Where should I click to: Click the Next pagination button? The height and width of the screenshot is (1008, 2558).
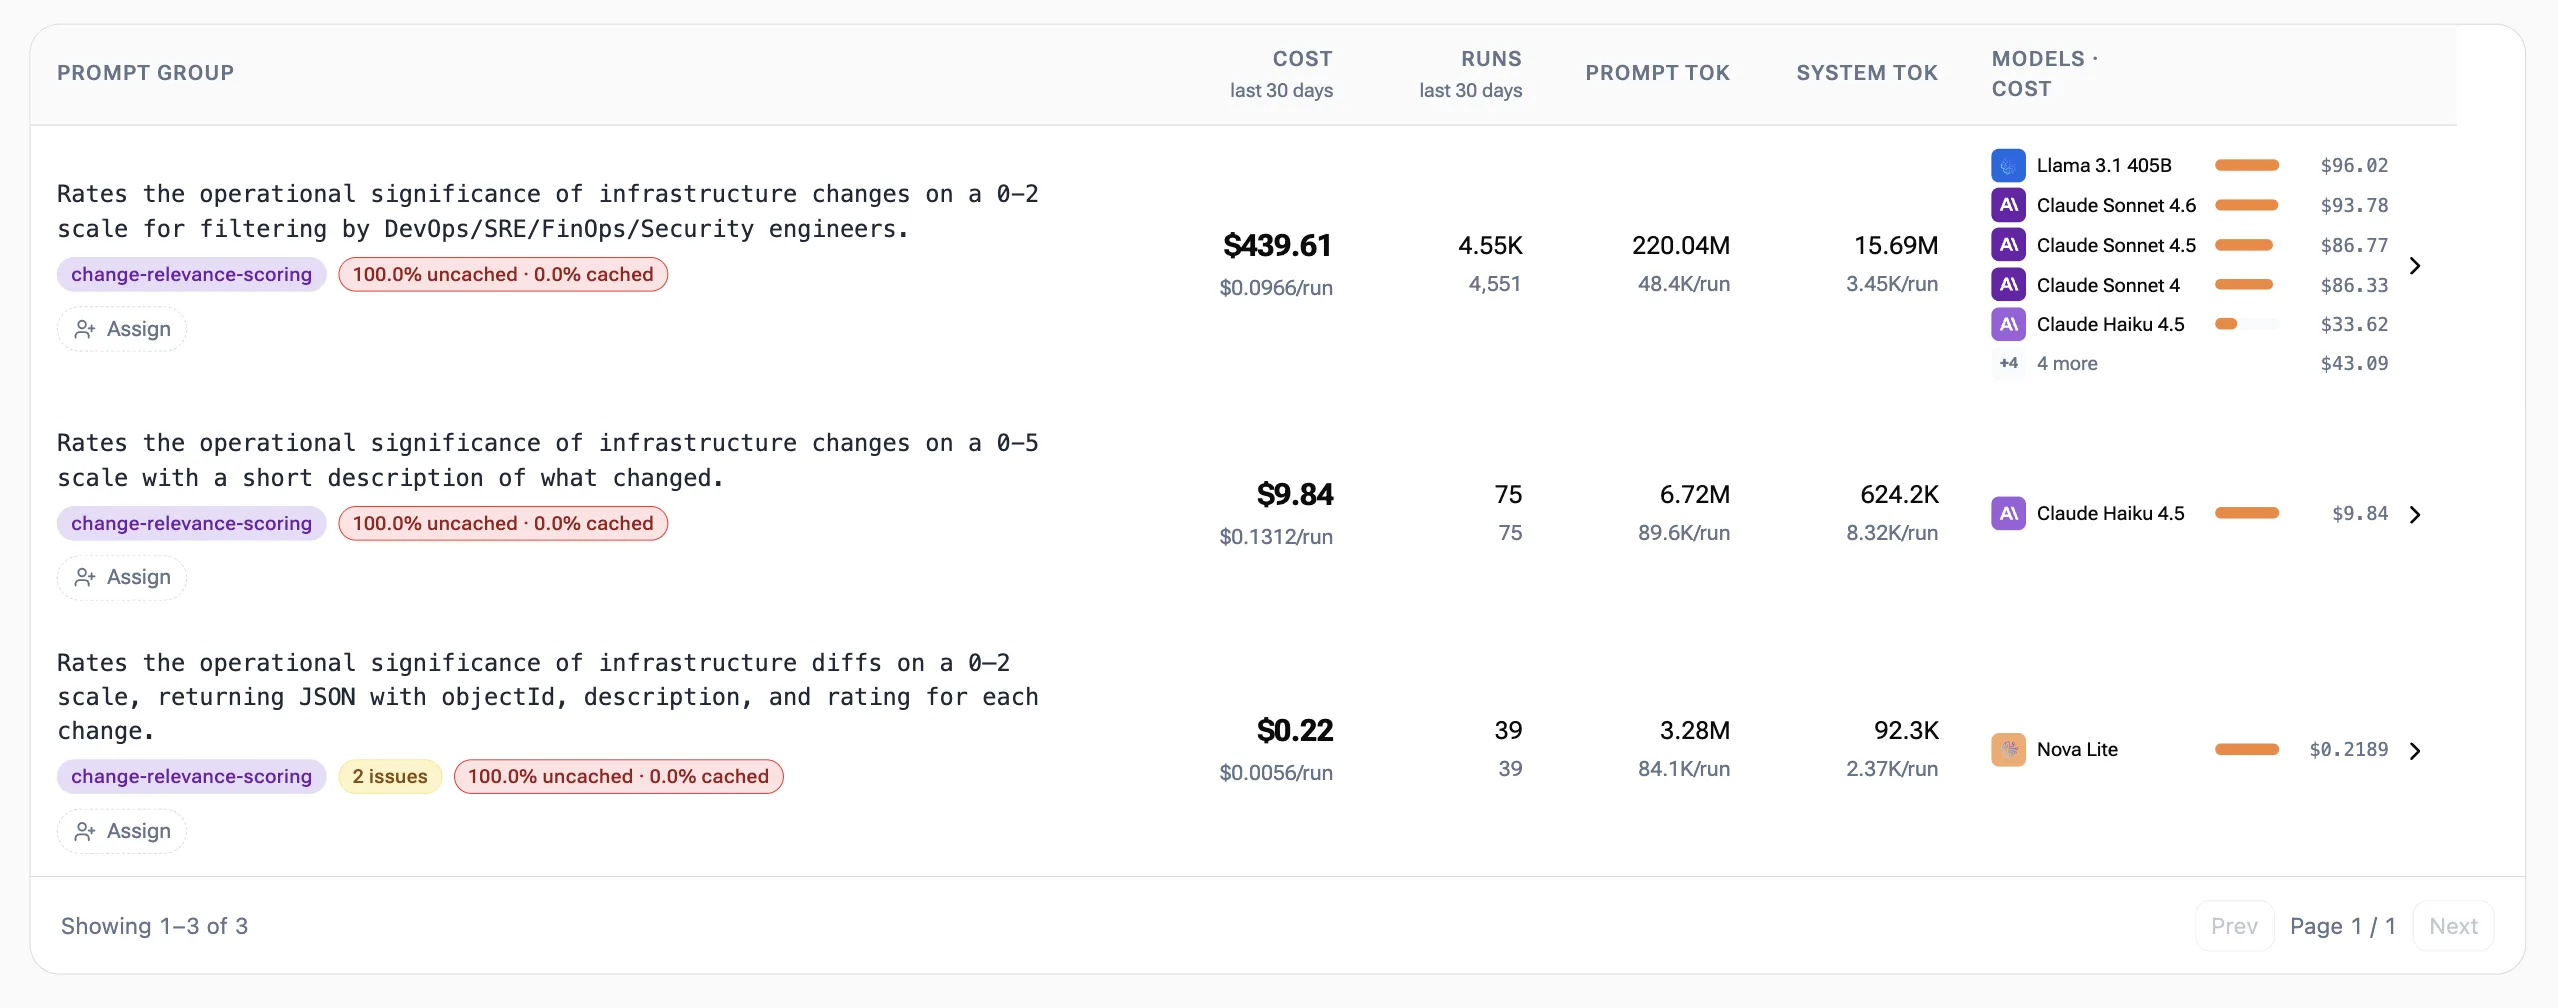[2453, 926]
